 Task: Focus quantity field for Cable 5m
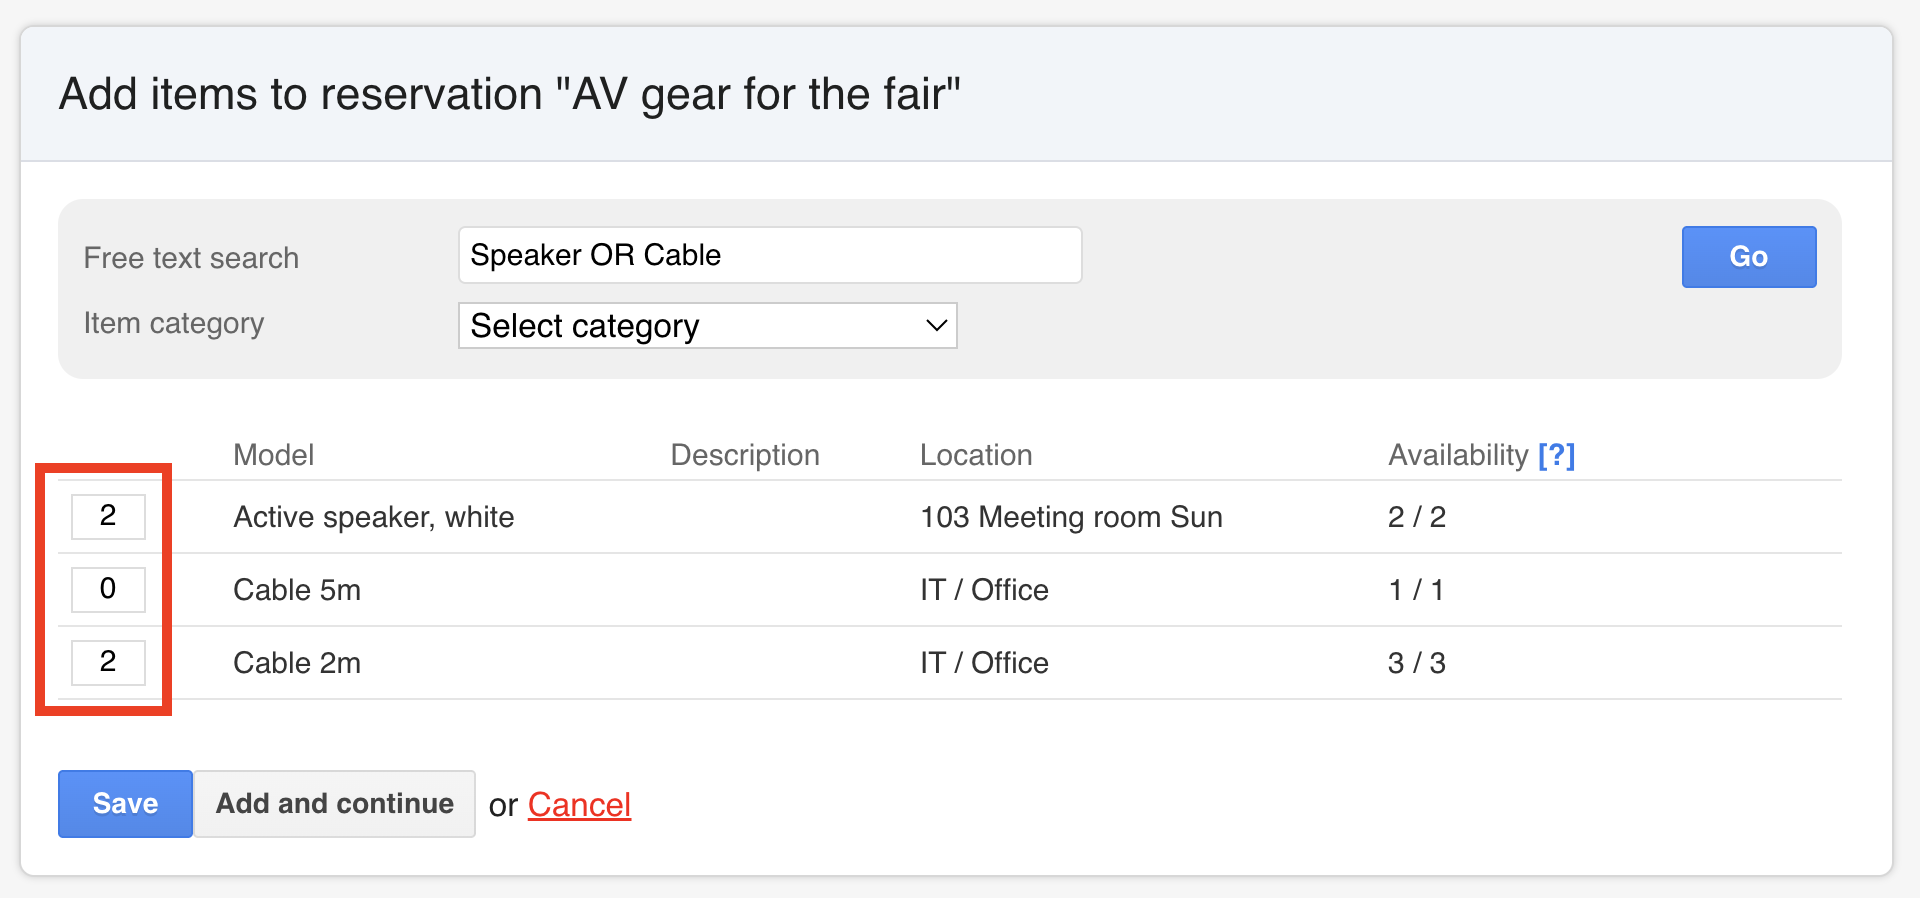(108, 589)
